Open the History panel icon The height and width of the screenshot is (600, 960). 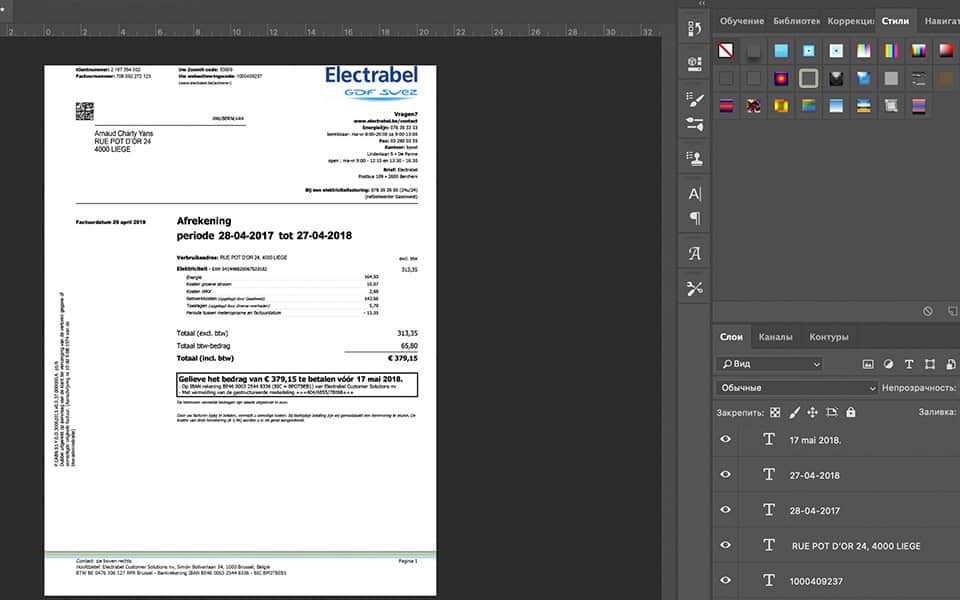[694, 28]
